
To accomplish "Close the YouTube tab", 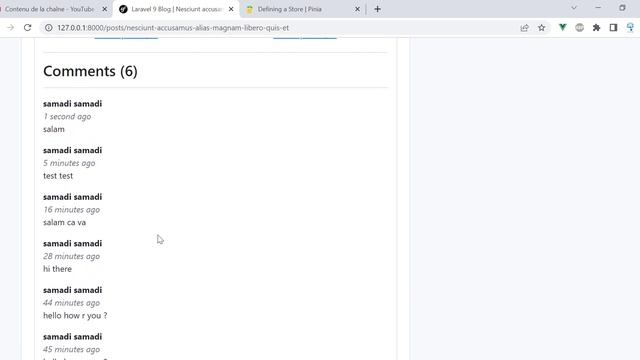I will (104, 9).
